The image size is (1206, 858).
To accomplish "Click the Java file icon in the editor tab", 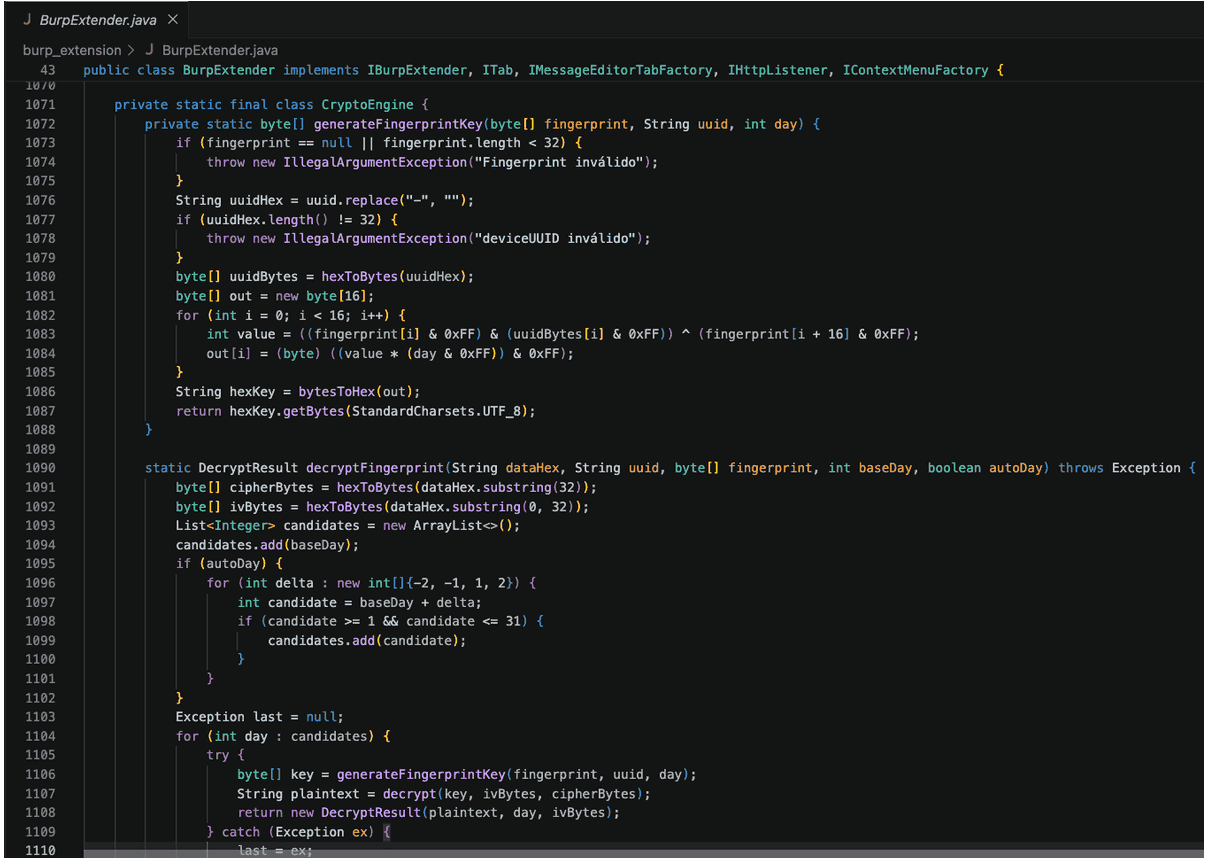I will click(x=28, y=20).
